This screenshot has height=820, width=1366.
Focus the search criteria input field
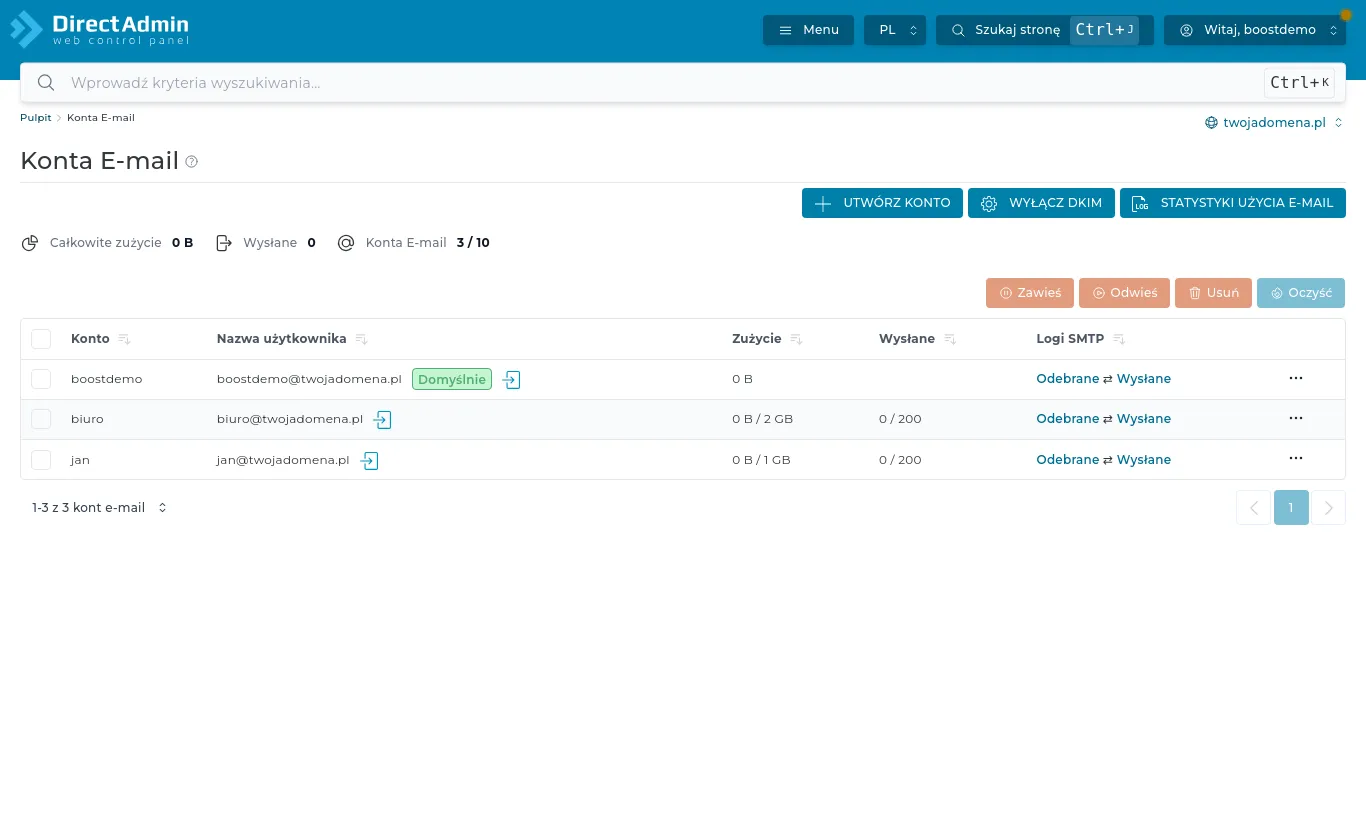tap(660, 83)
